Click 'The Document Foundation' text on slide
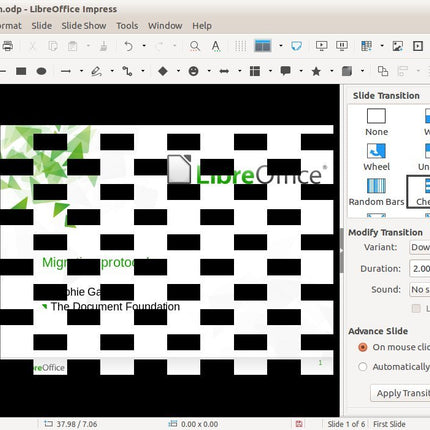Screen dimensions: 430x430 point(115,307)
